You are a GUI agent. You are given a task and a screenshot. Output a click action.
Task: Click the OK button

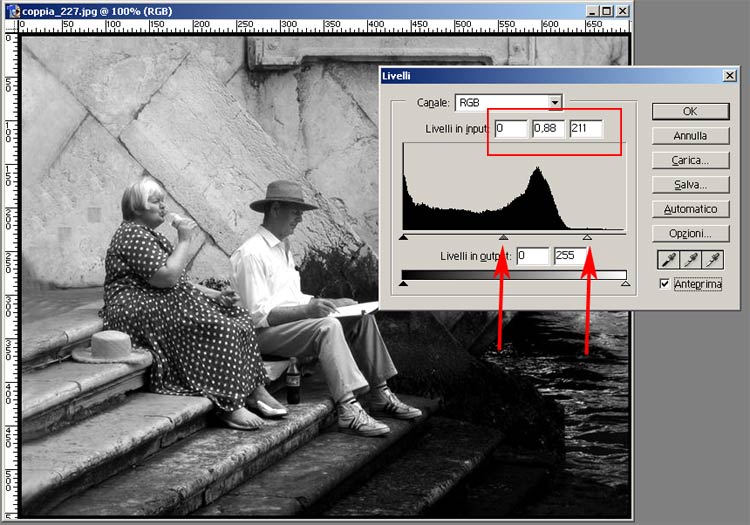click(x=690, y=111)
